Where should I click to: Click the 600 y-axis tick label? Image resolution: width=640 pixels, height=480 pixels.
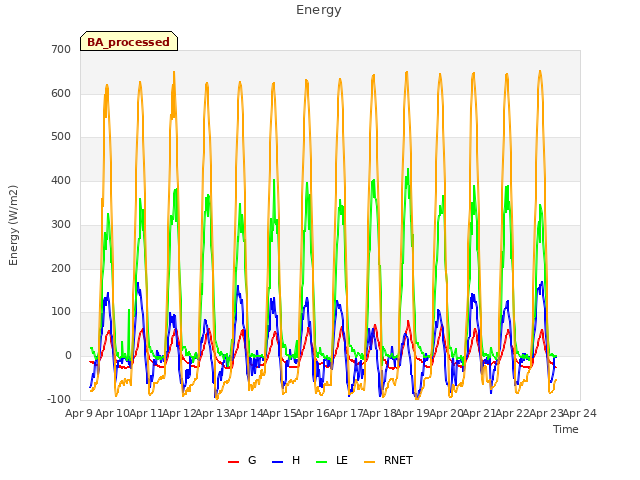pos(61,93)
